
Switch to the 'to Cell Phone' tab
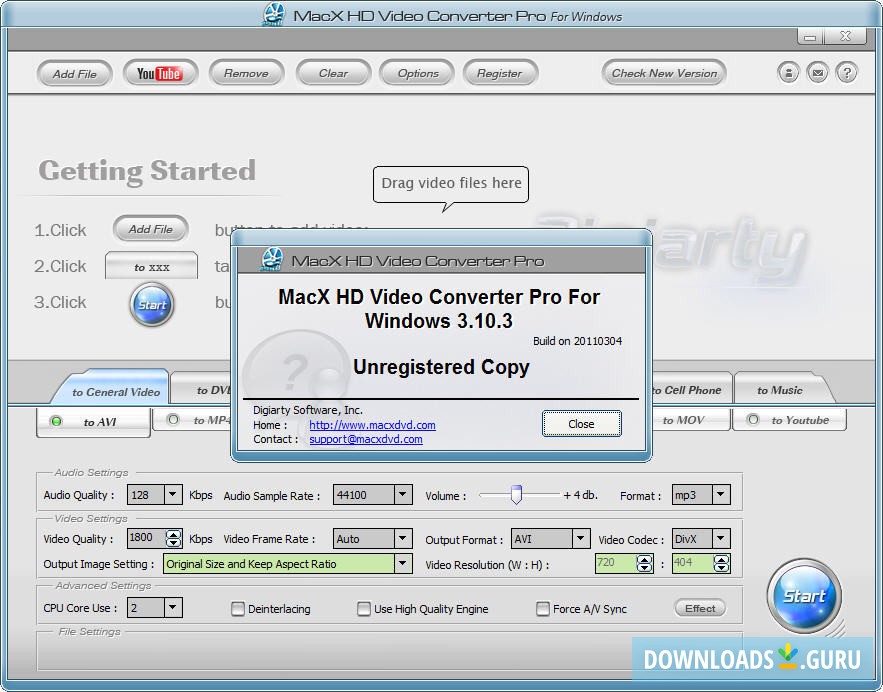(x=692, y=390)
